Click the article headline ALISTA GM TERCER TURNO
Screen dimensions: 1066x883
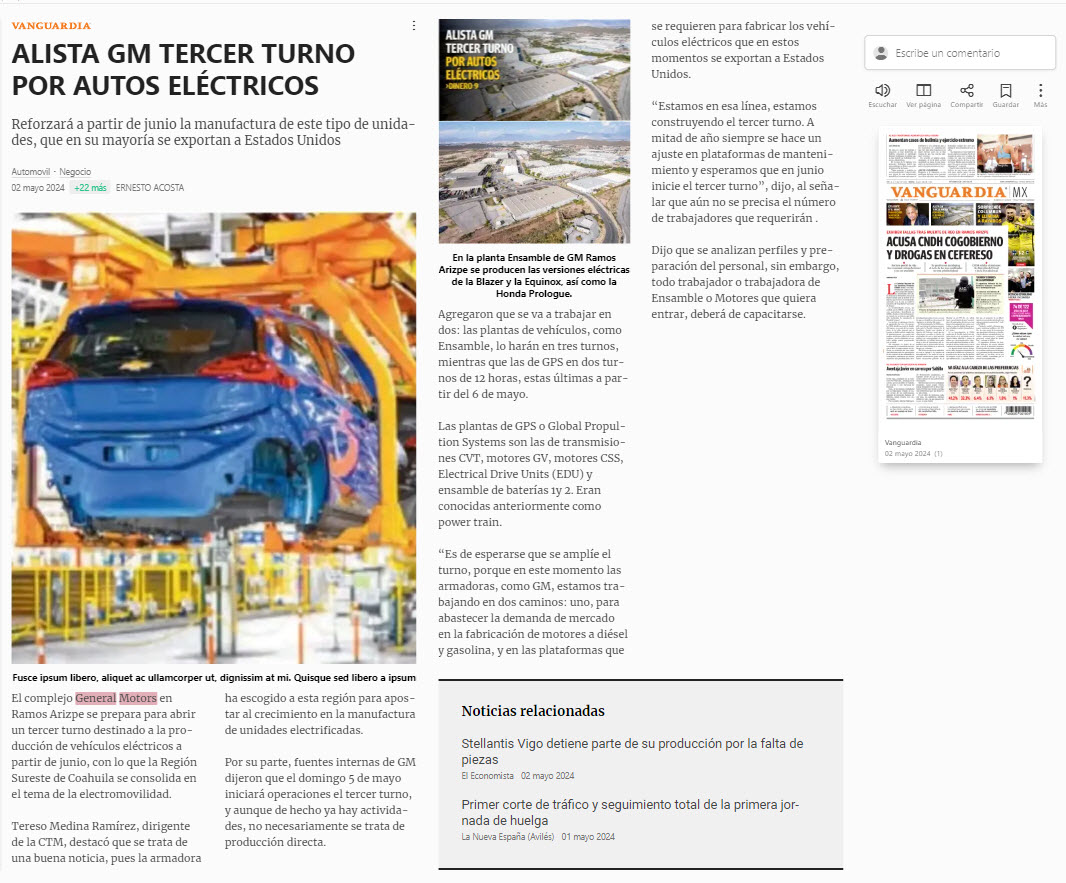point(184,69)
